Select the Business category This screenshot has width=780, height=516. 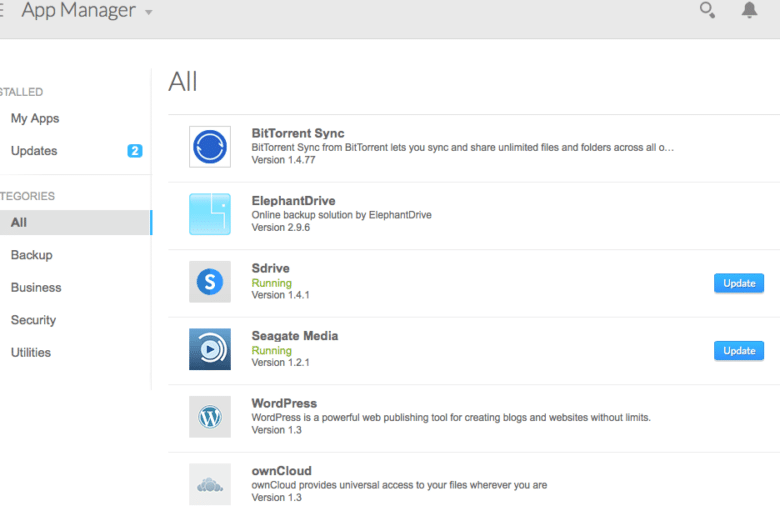[36, 288]
